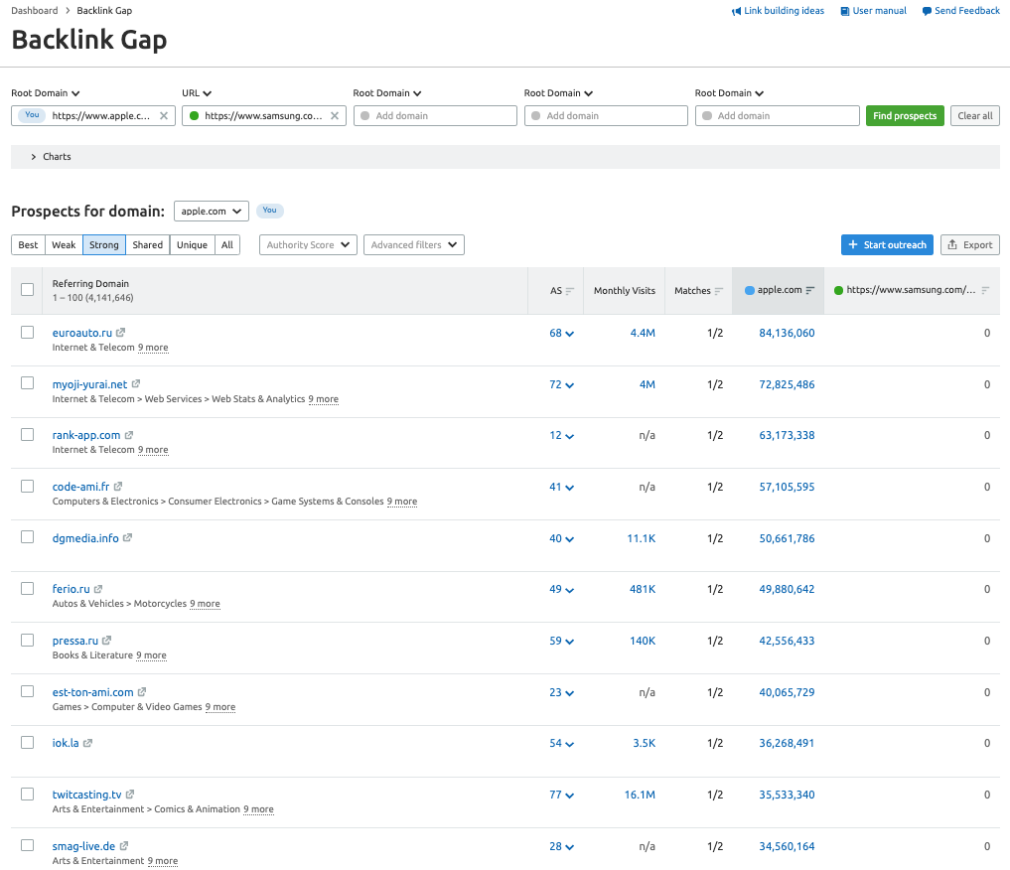
Task: Sort by samsung.com column icon
Action: tap(985, 290)
